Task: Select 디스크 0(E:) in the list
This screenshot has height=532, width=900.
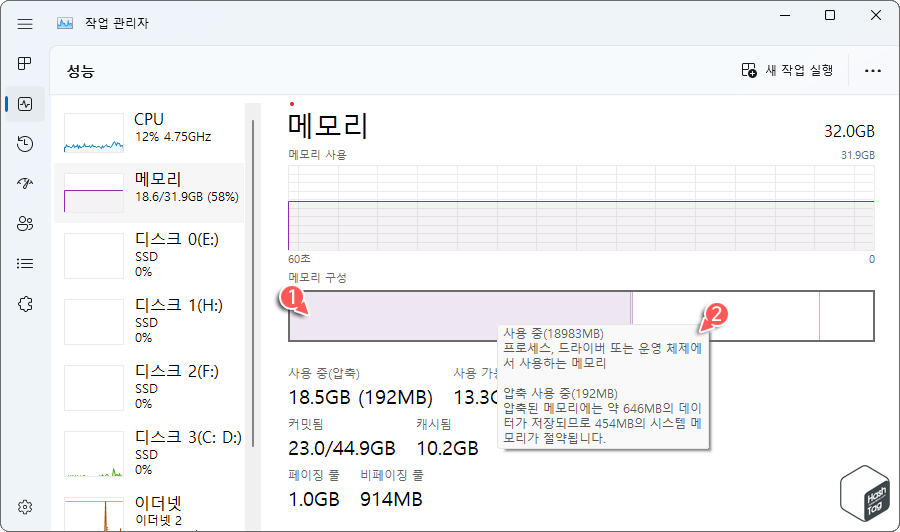Action: coord(149,255)
